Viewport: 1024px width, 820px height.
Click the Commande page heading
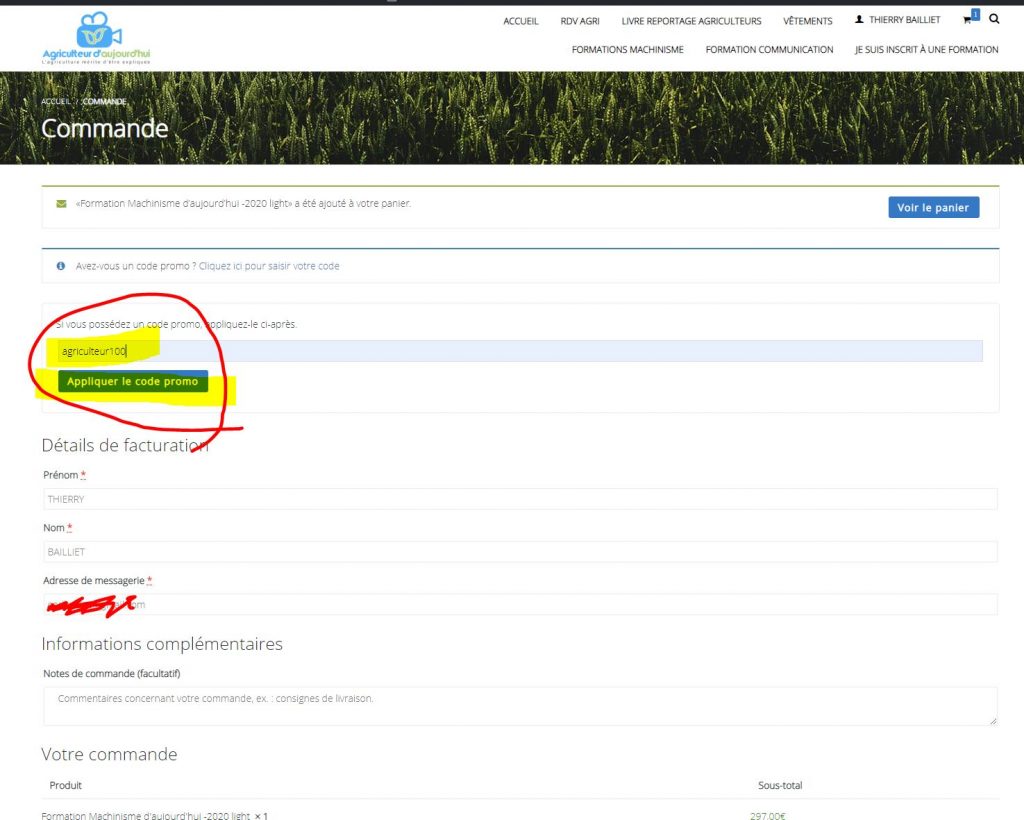(104, 129)
